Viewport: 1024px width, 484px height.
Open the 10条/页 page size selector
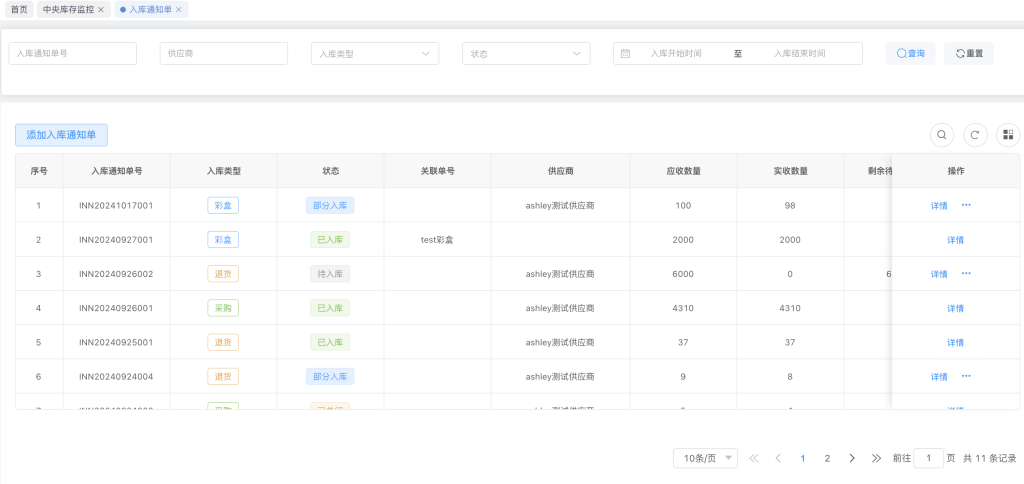tap(705, 458)
